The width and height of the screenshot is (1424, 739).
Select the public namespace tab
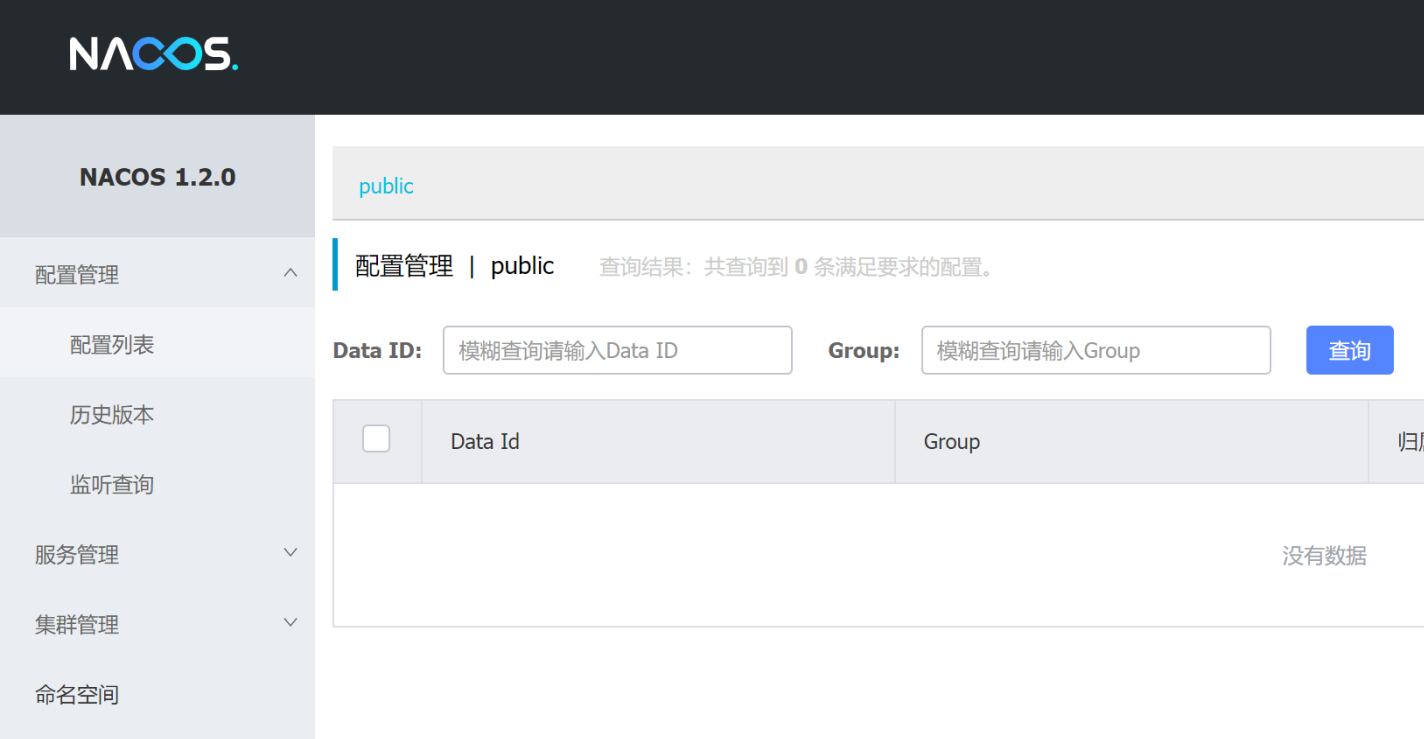386,186
